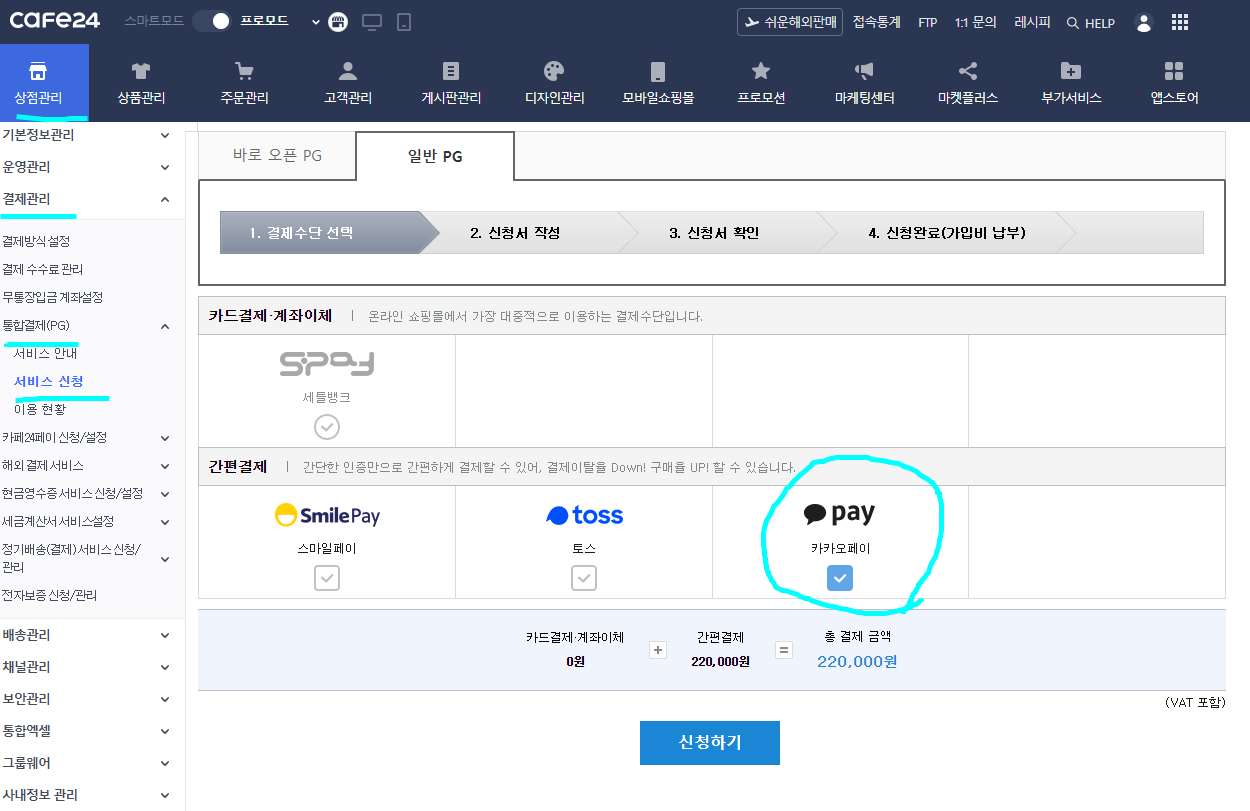The width and height of the screenshot is (1250, 811).
Task: Open 게시판관리 document icon menu
Action: pos(451,82)
